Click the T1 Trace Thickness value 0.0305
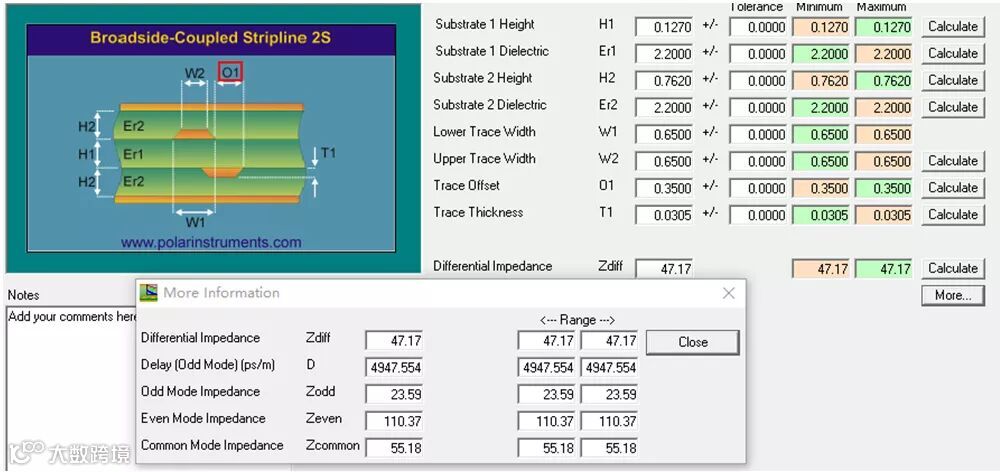Screen dimensions: 1000x472 (x=664, y=216)
